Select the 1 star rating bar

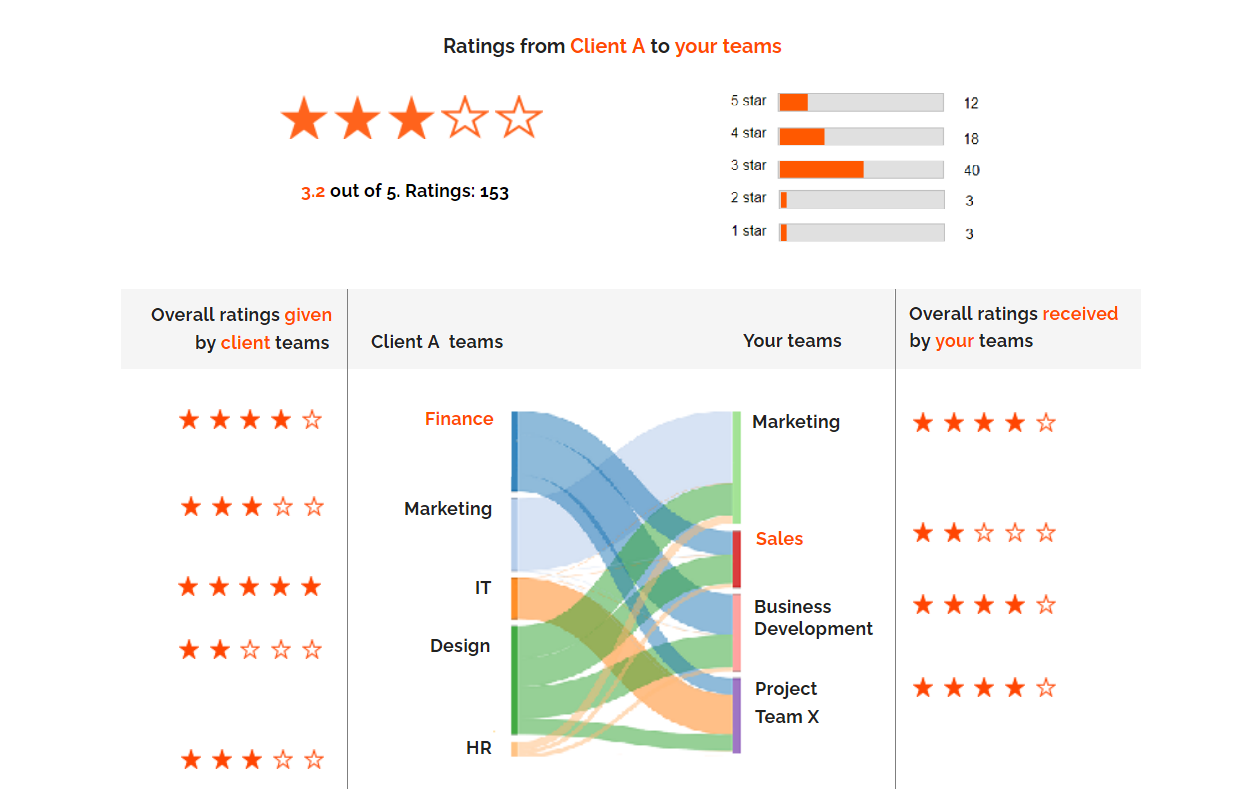(861, 232)
